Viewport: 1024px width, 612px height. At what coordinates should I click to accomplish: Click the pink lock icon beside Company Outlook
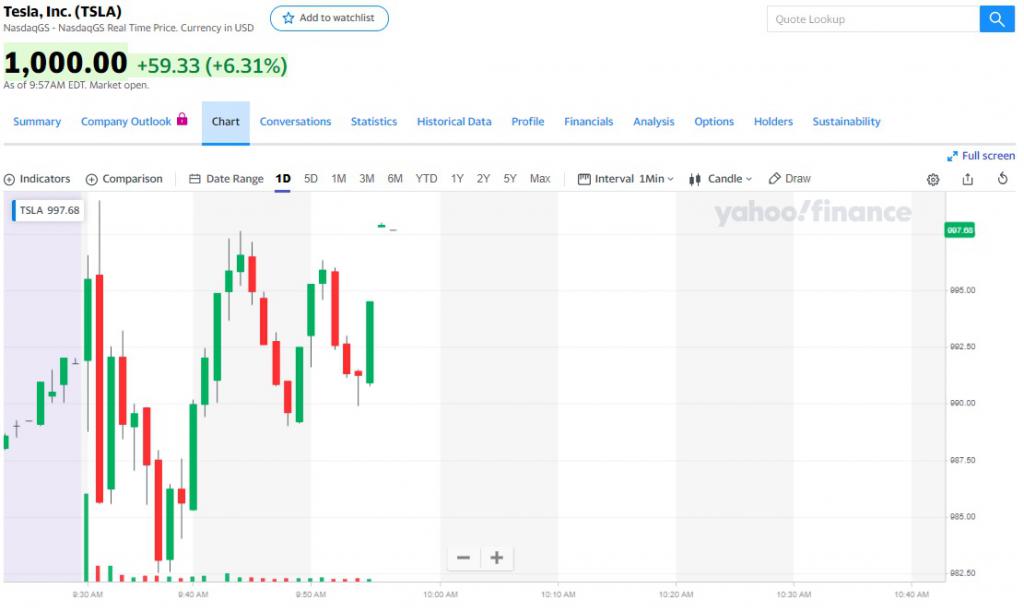[182, 119]
